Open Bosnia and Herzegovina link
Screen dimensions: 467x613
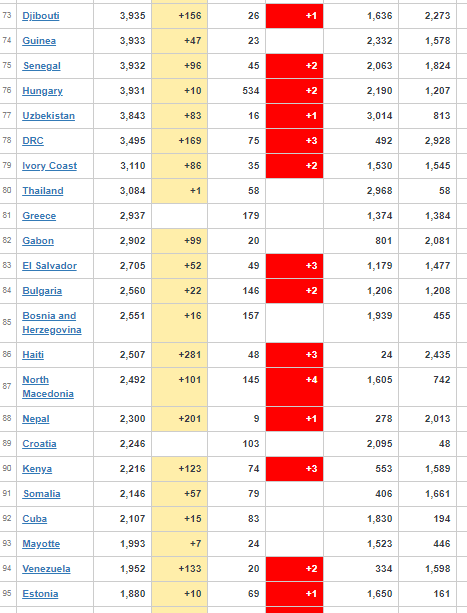(x=52, y=323)
